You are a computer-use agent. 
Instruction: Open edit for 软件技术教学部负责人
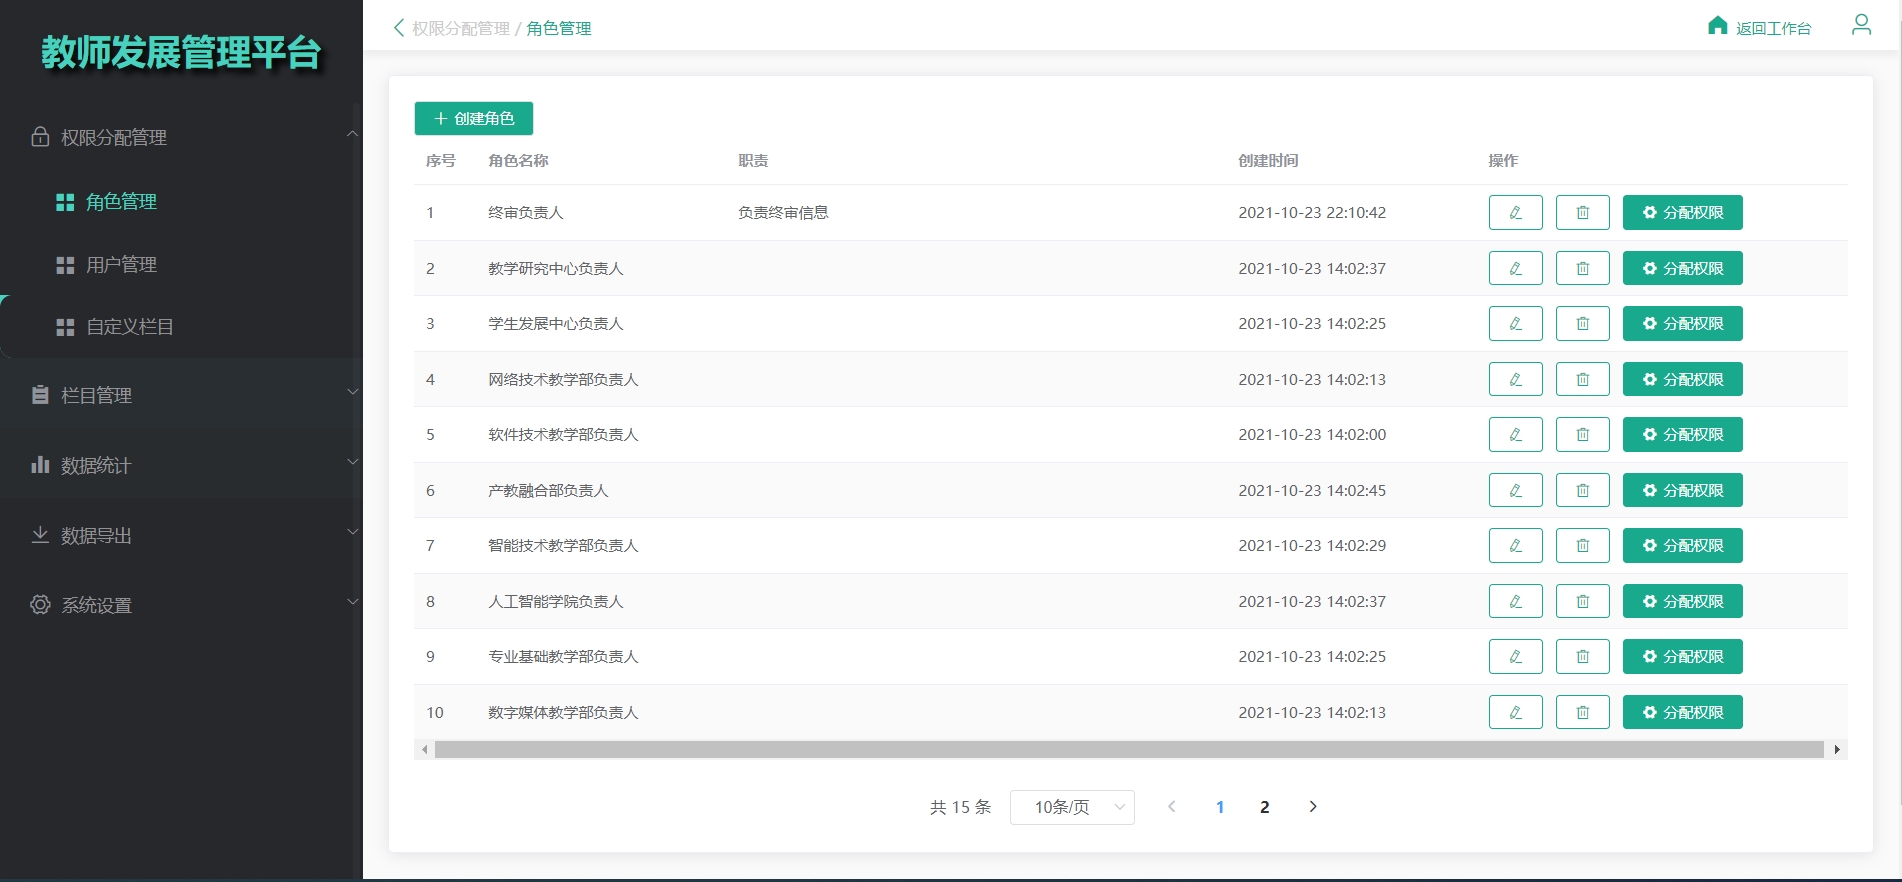click(1515, 435)
